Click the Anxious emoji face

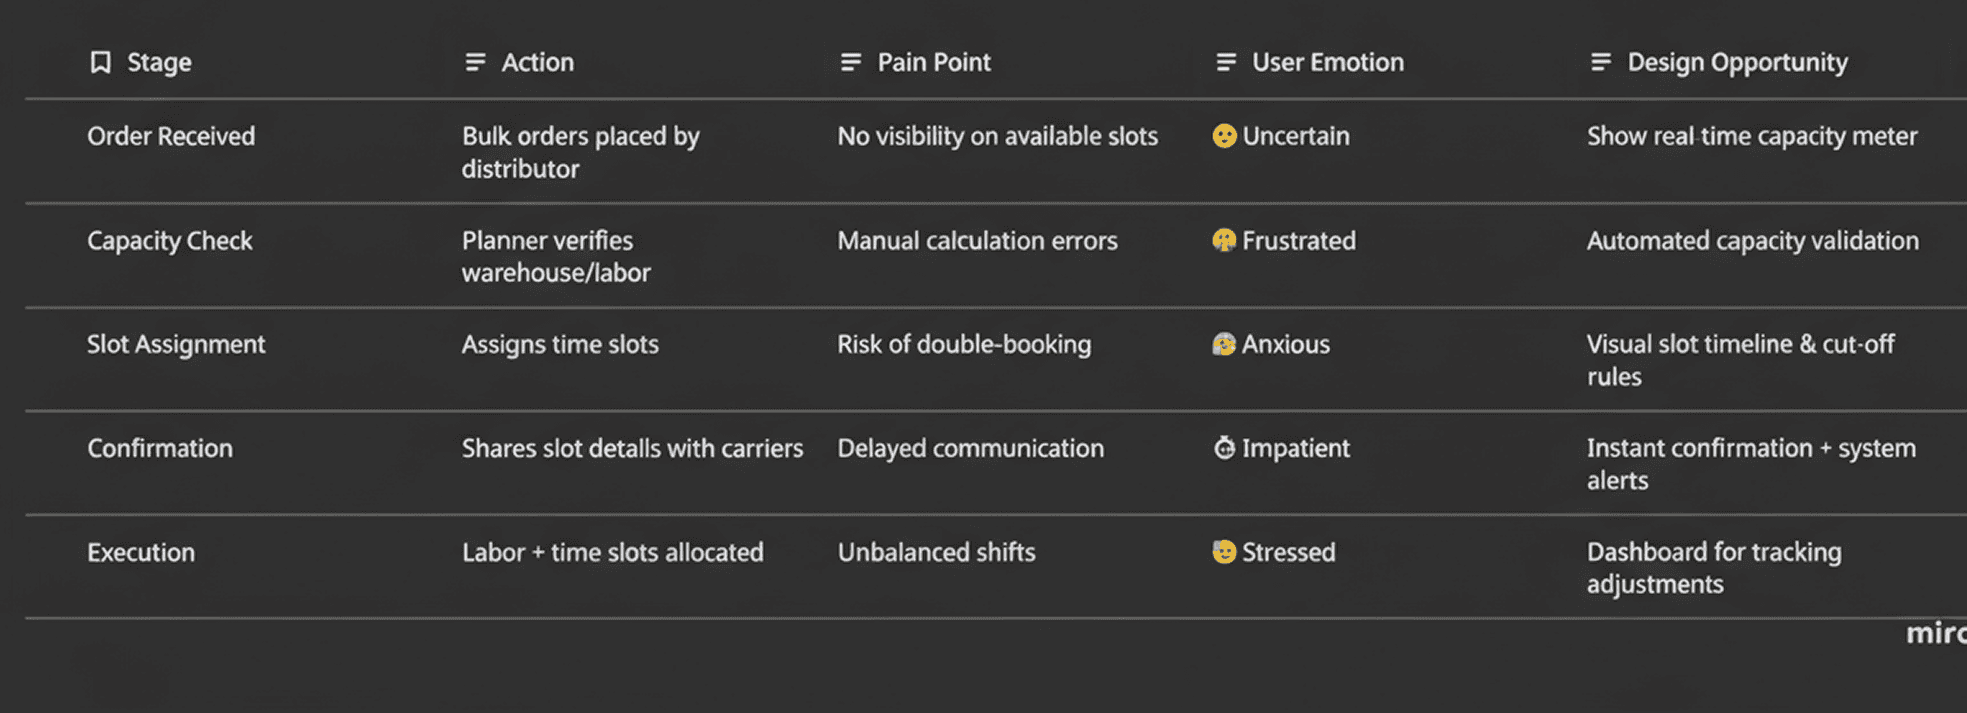(x=1224, y=345)
